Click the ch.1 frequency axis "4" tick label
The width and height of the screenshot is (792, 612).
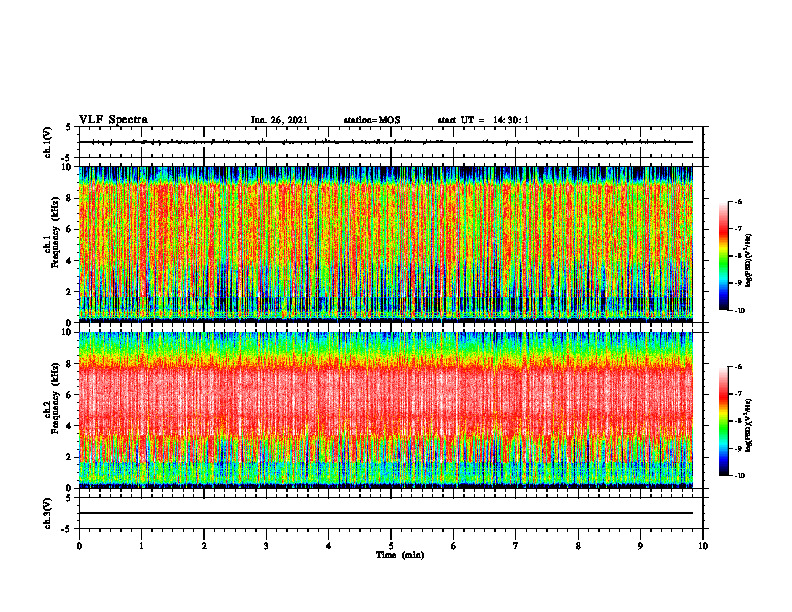pos(70,261)
